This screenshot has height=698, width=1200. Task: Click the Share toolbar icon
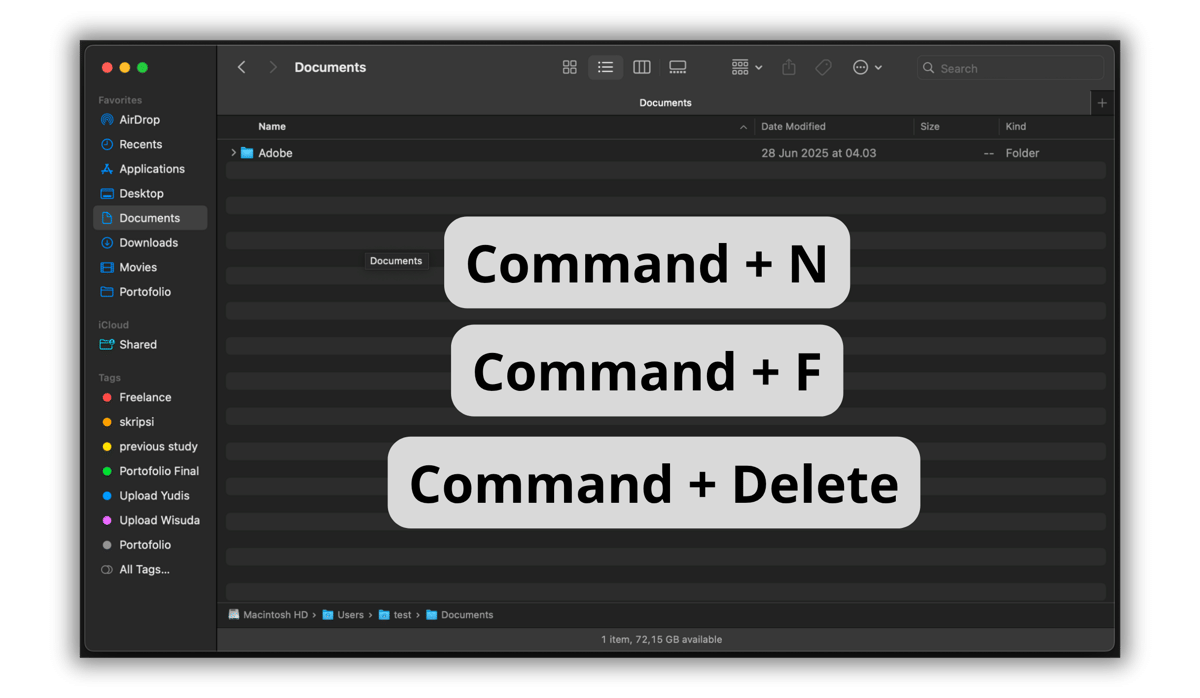[789, 67]
